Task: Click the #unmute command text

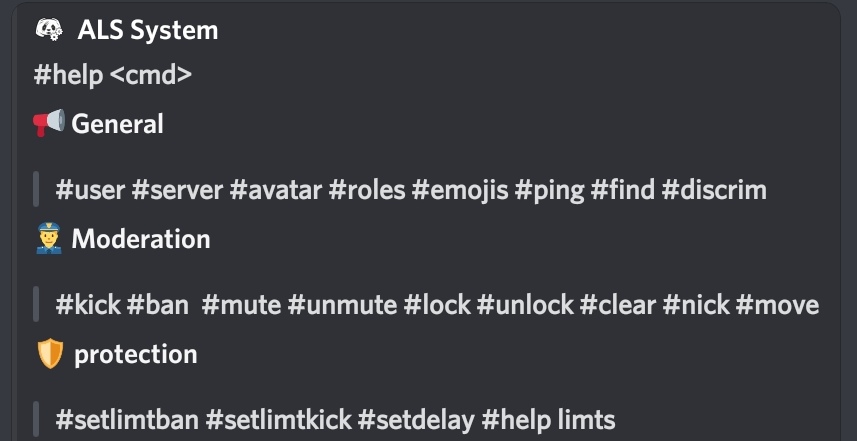Action: (x=342, y=304)
